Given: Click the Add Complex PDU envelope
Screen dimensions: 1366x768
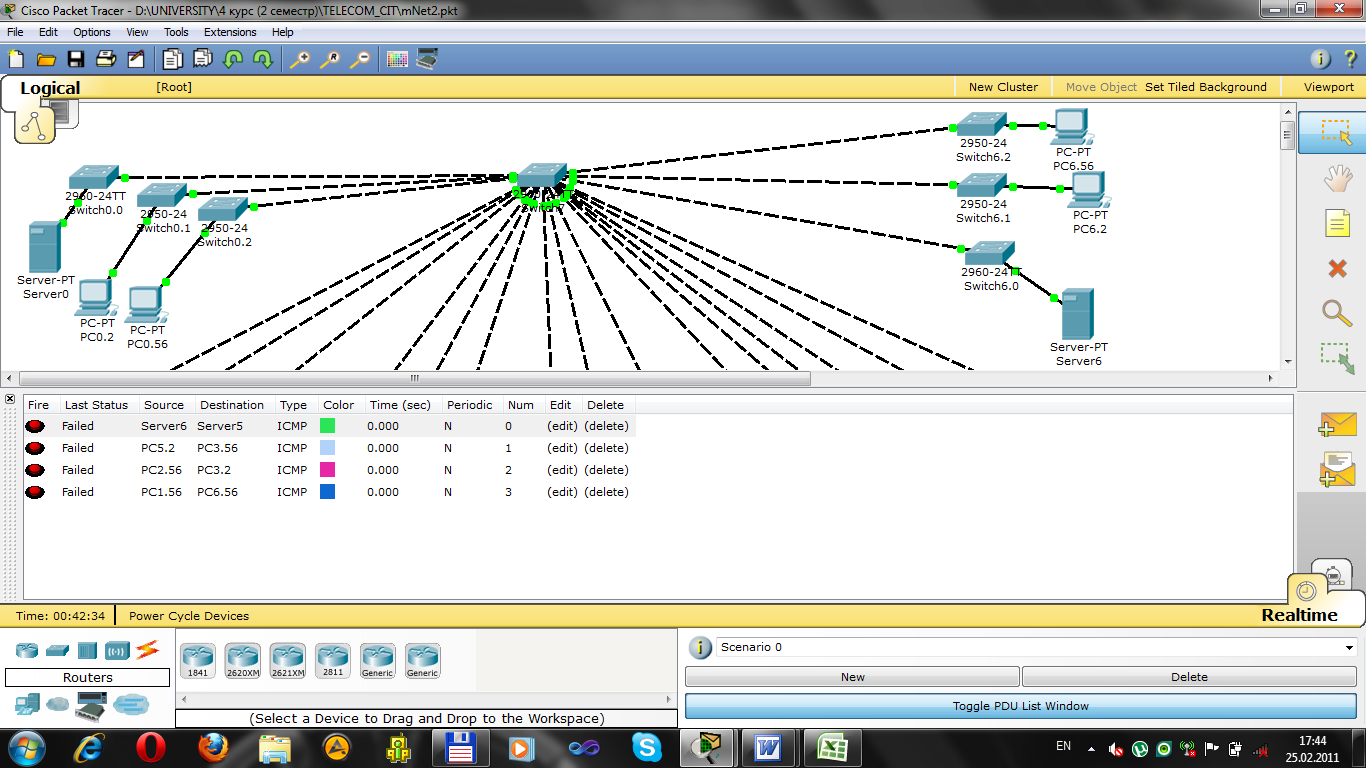Looking at the screenshot, I should click(1337, 469).
